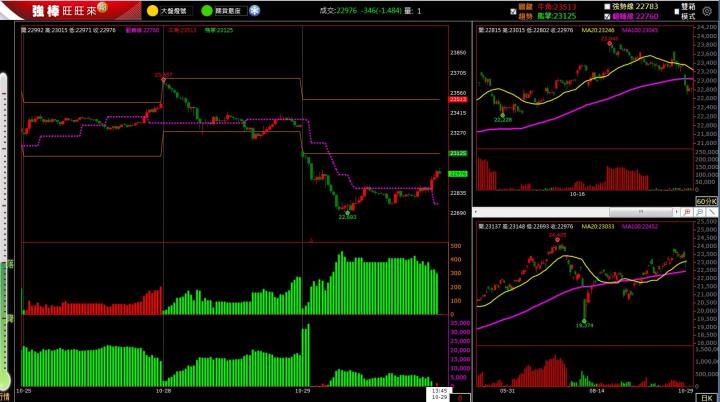This screenshot has width=720, height=402.
Task: Click the rightmost red icon above daily chart
Action: tap(711, 212)
